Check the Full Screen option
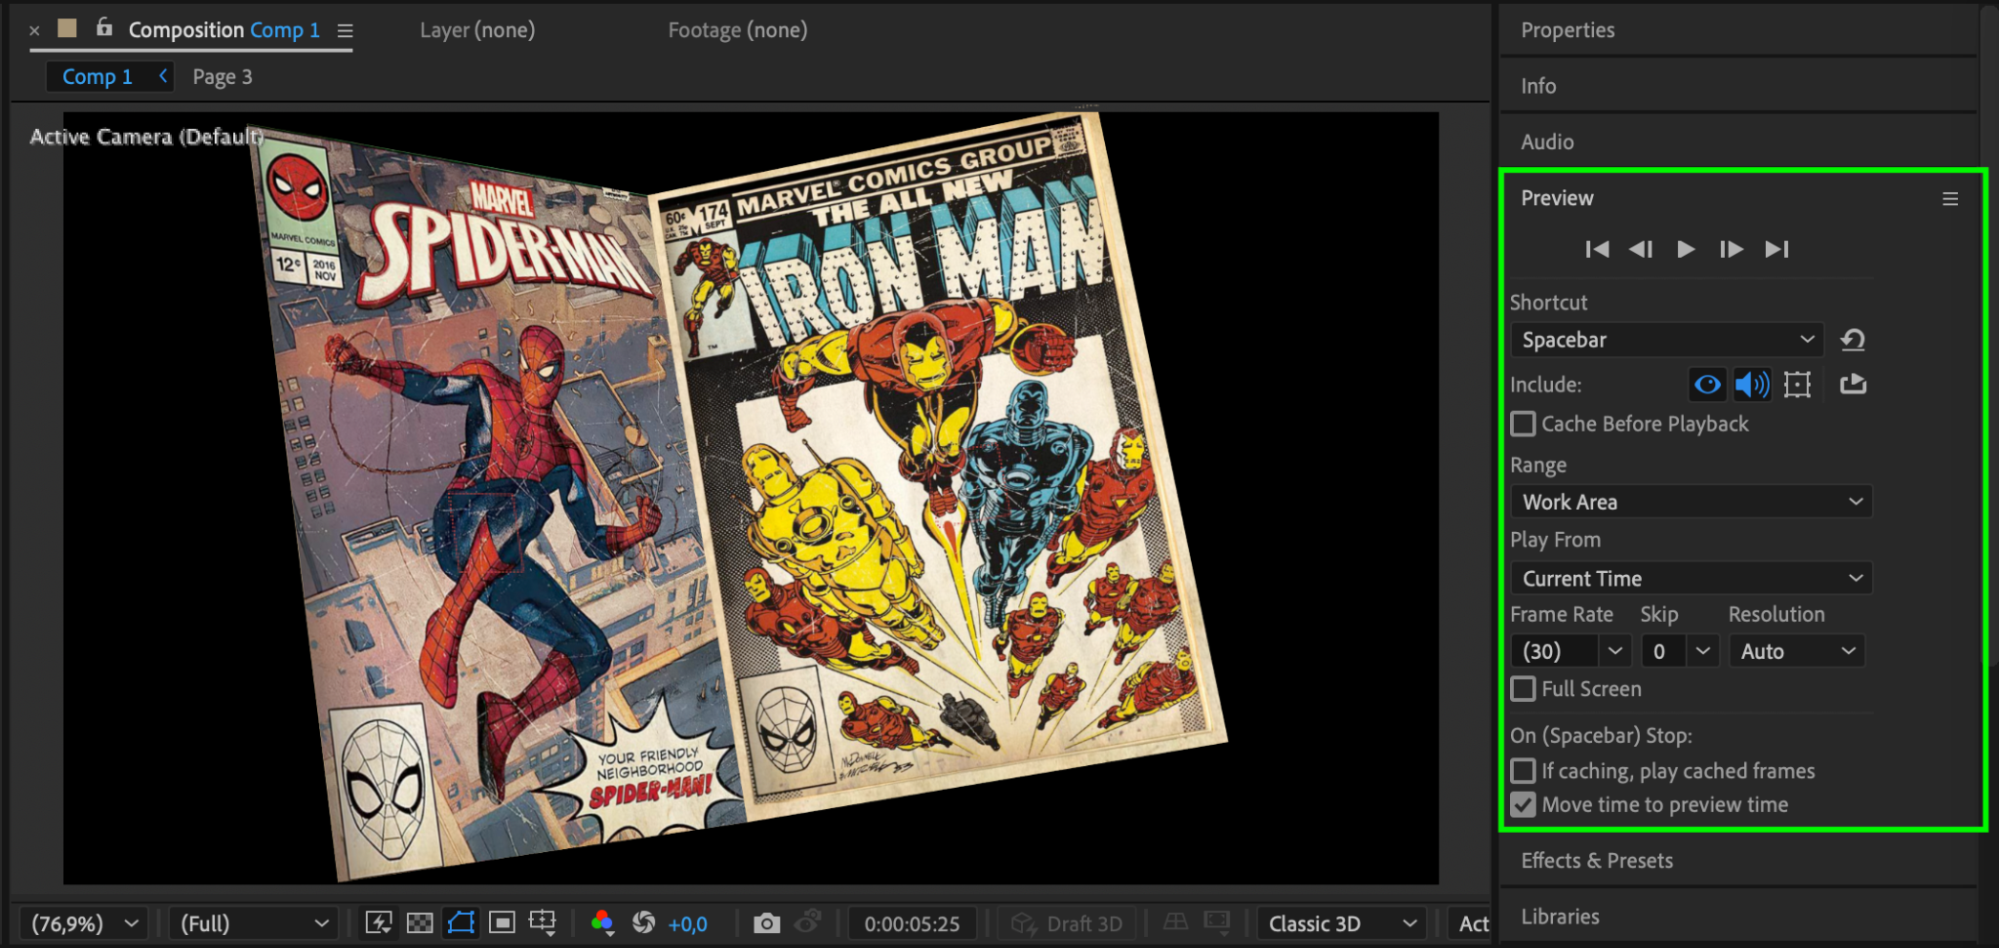This screenshot has height=948, width=1999. (1523, 689)
